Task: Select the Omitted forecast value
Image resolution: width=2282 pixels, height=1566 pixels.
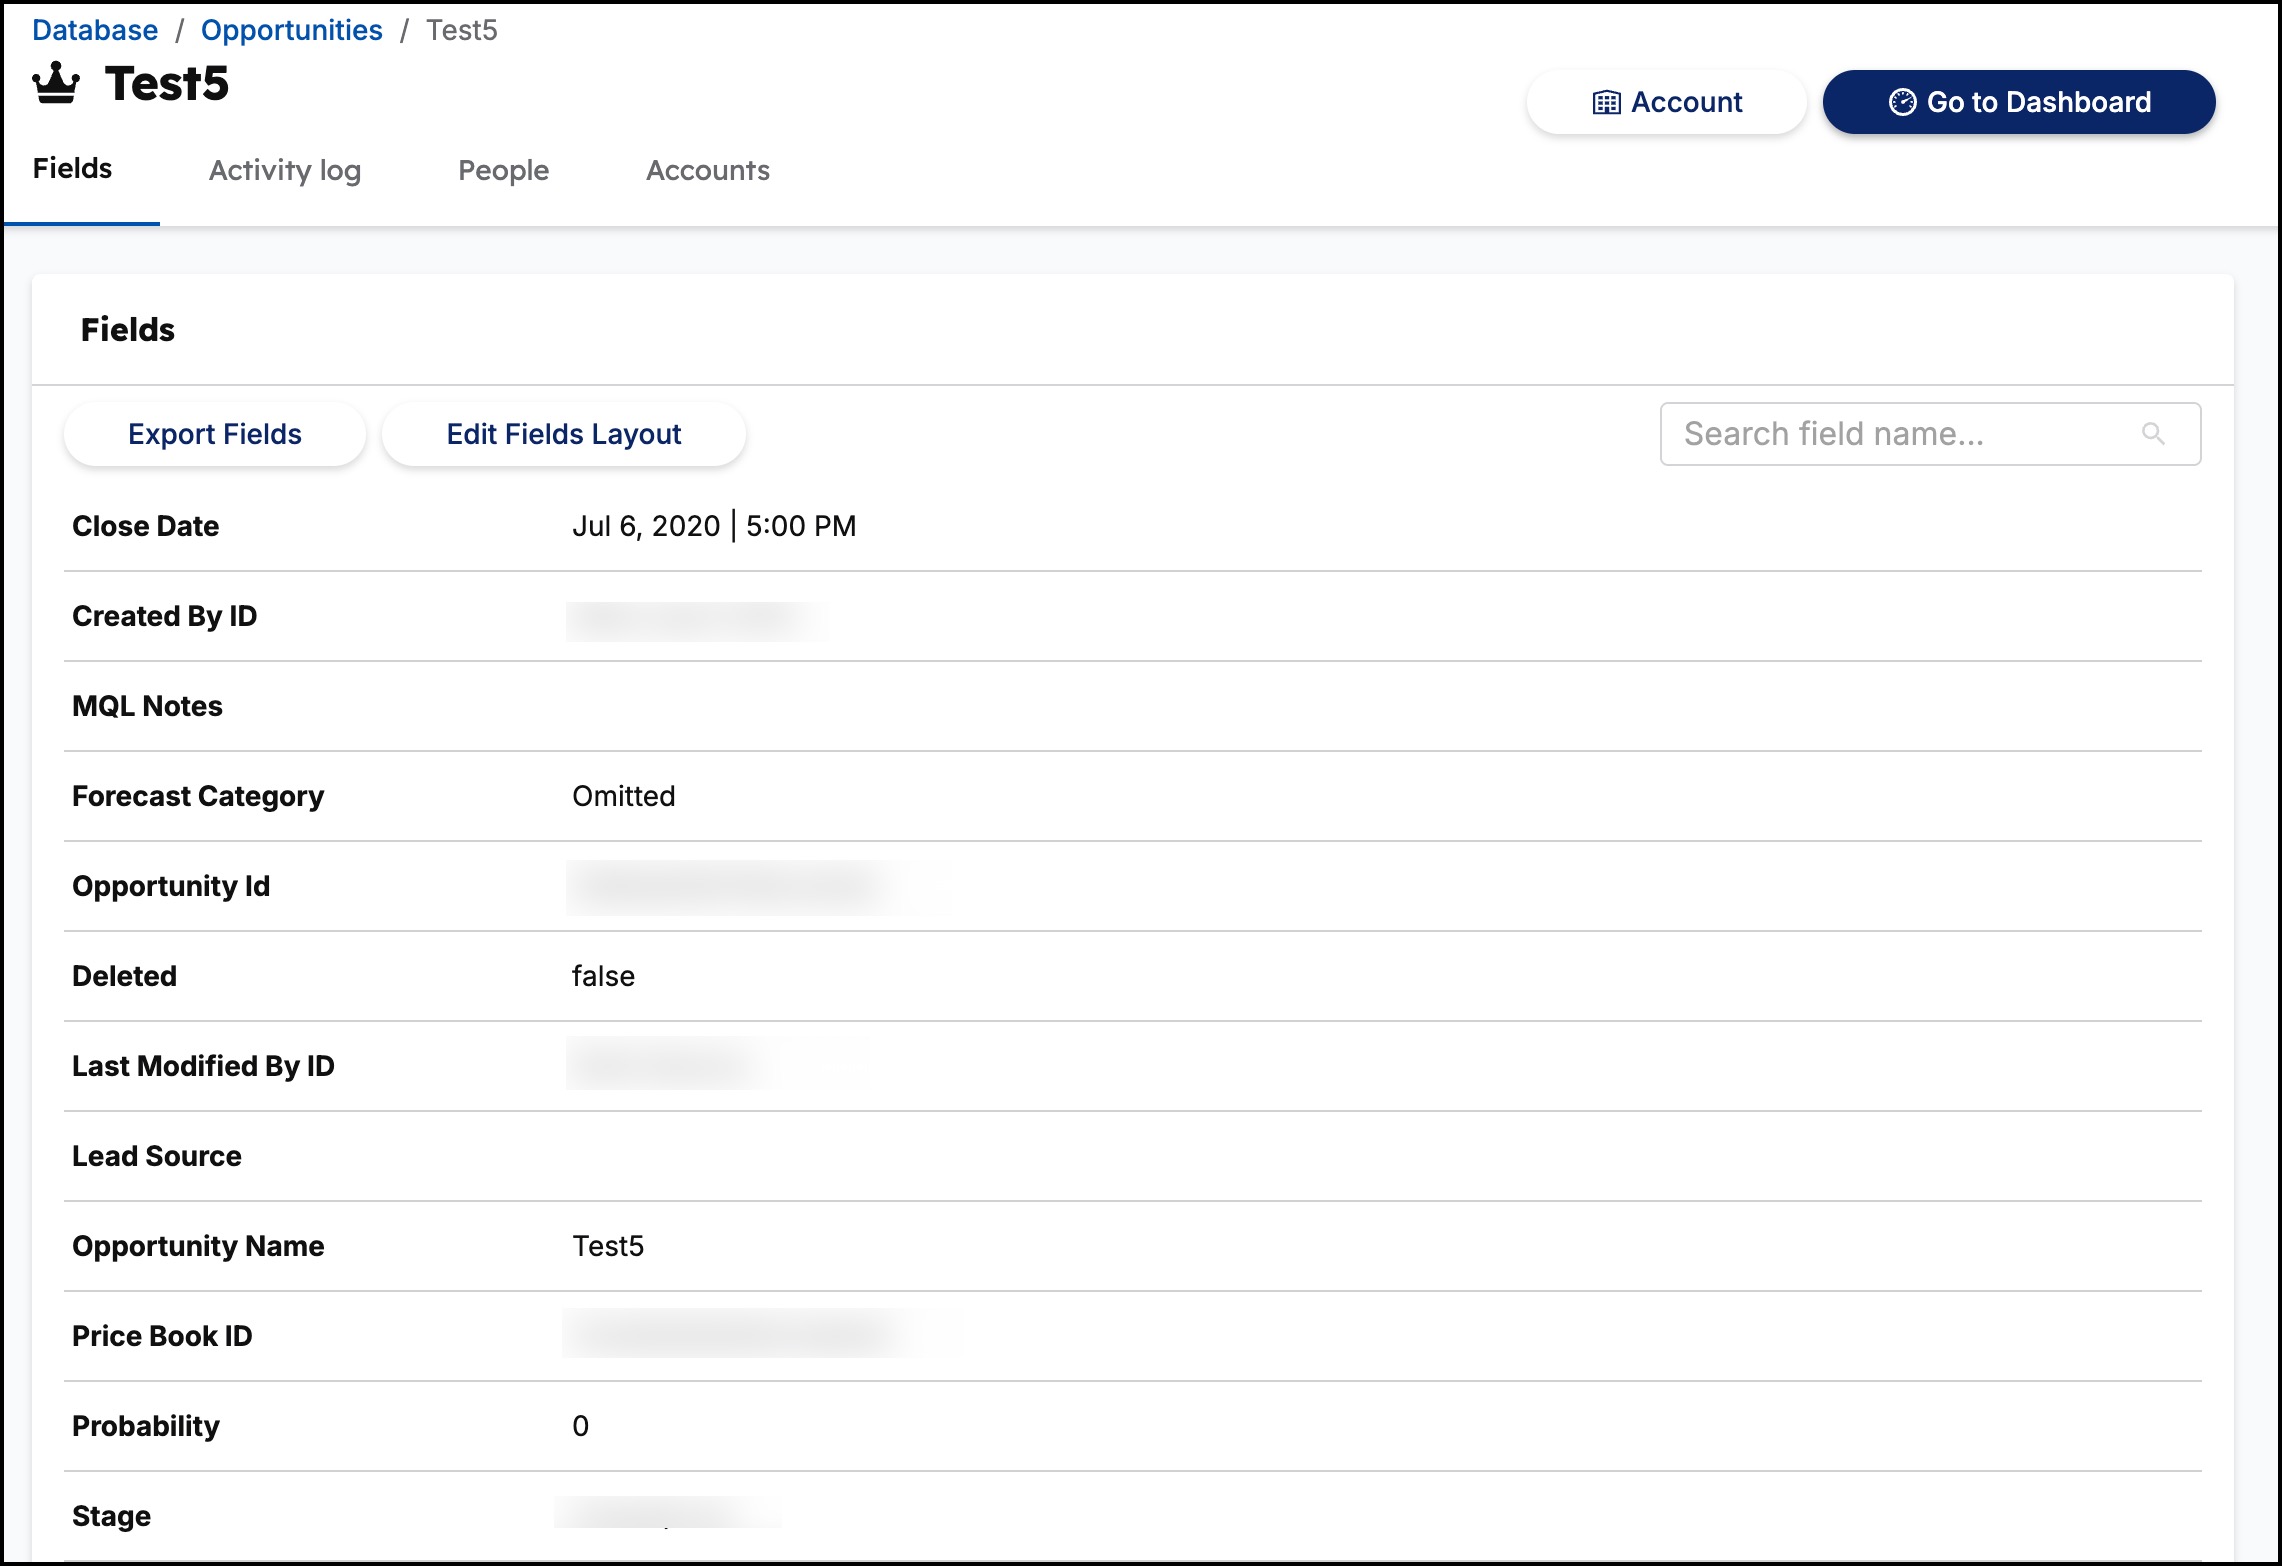Action: pyautogui.click(x=624, y=796)
